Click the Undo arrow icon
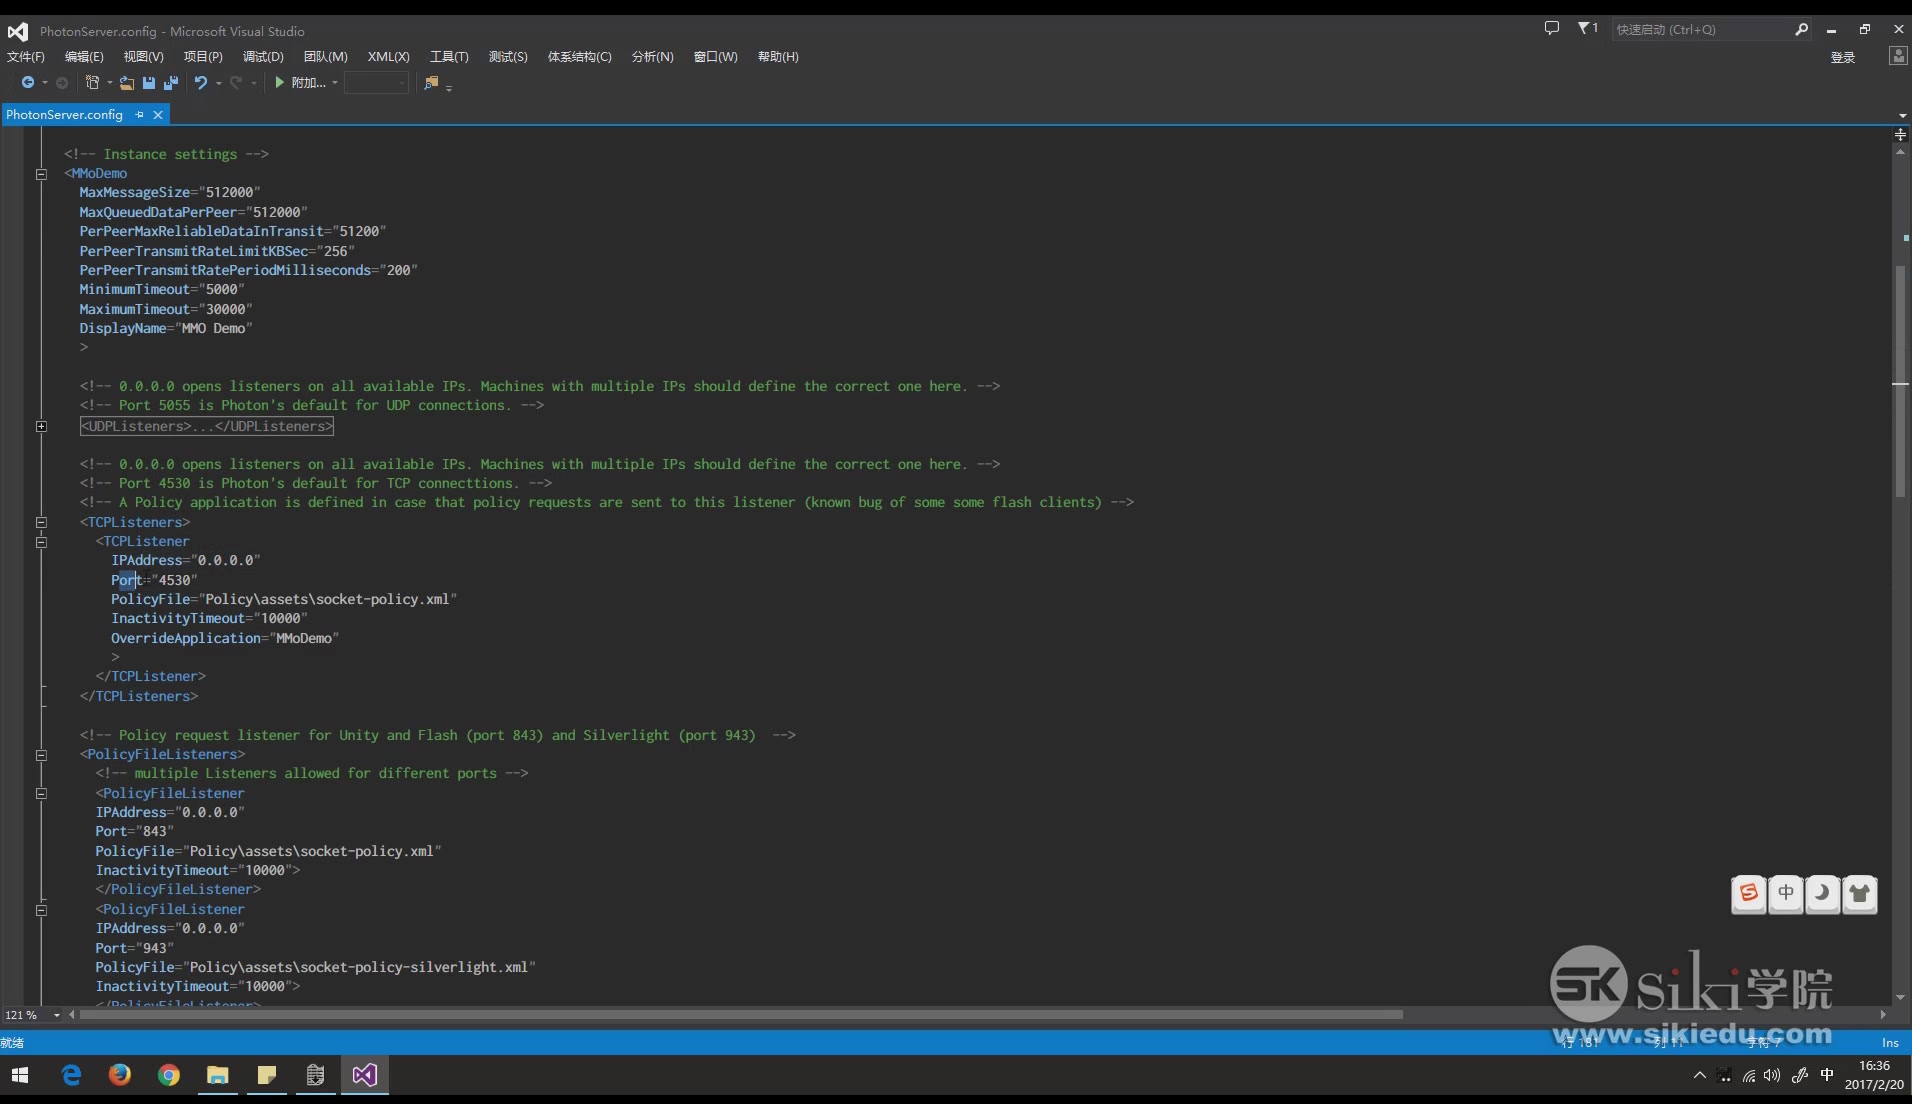The height and width of the screenshot is (1104, 1912). pyautogui.click(x=201, y=83)
